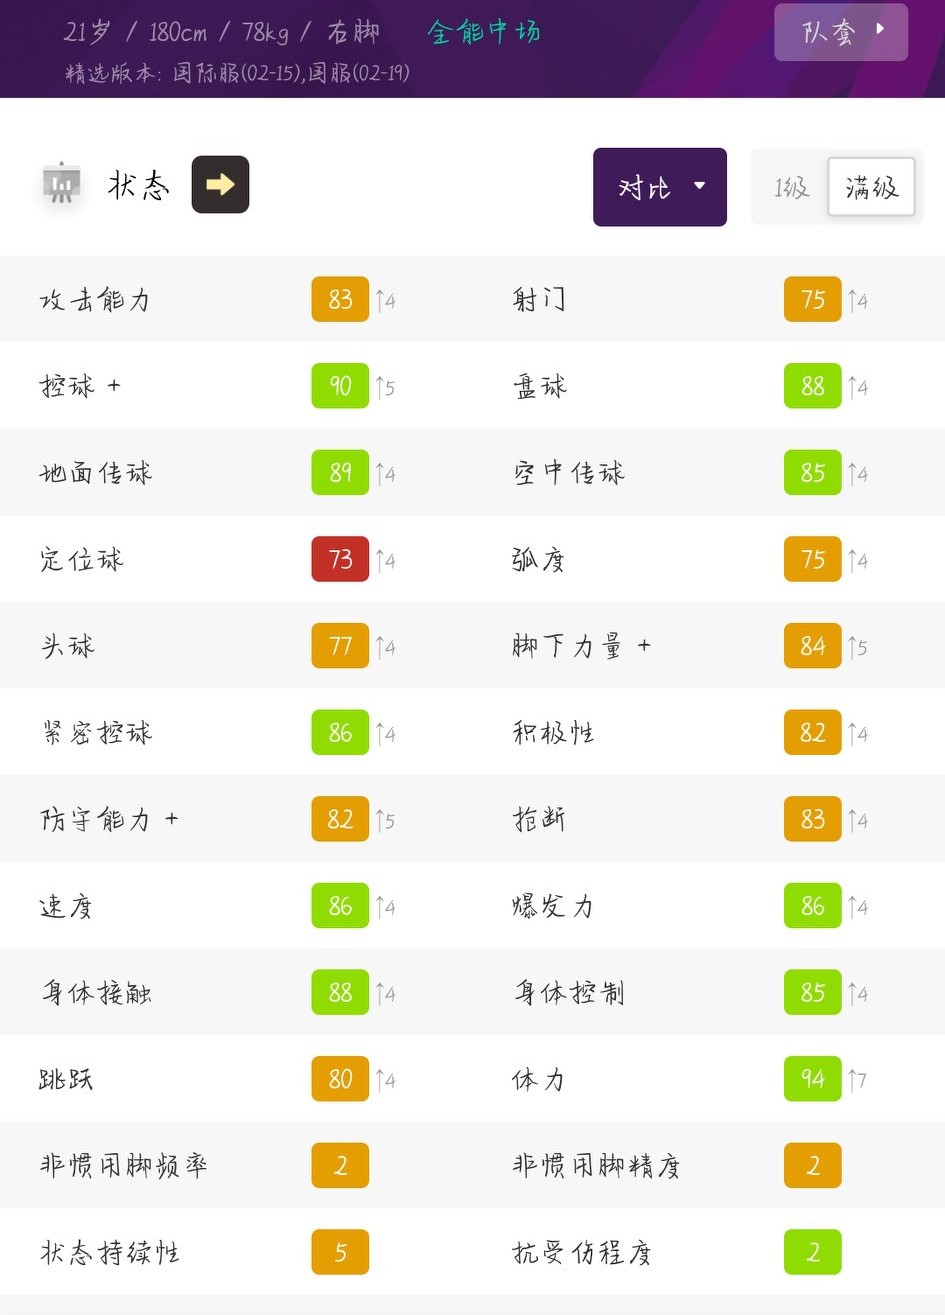Viewport: 945px width, 1315px height.
Task: Click the red 73 定位球 rating badge
Action: pos(340,559)
